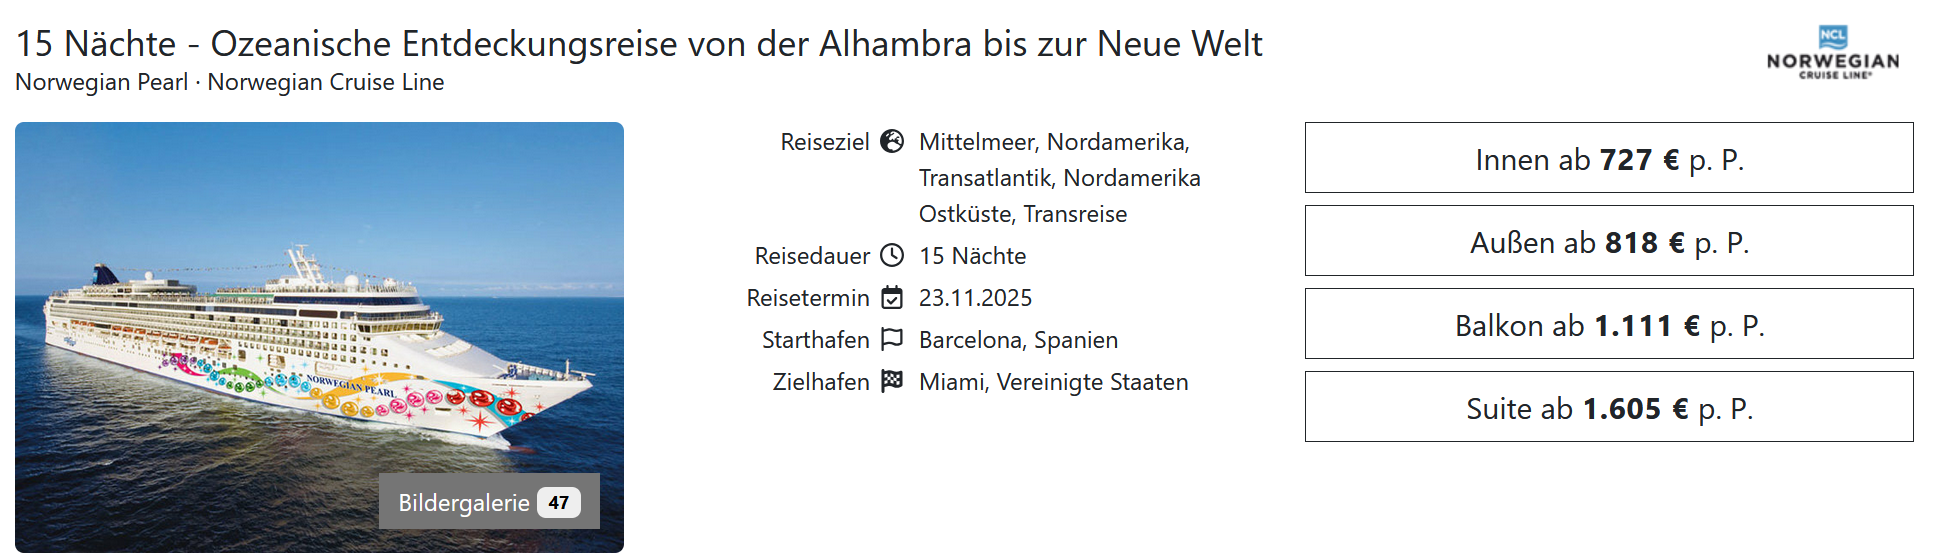Click the 47 image count badge
Screen dimensions: 1935x560
coord(558,502)
